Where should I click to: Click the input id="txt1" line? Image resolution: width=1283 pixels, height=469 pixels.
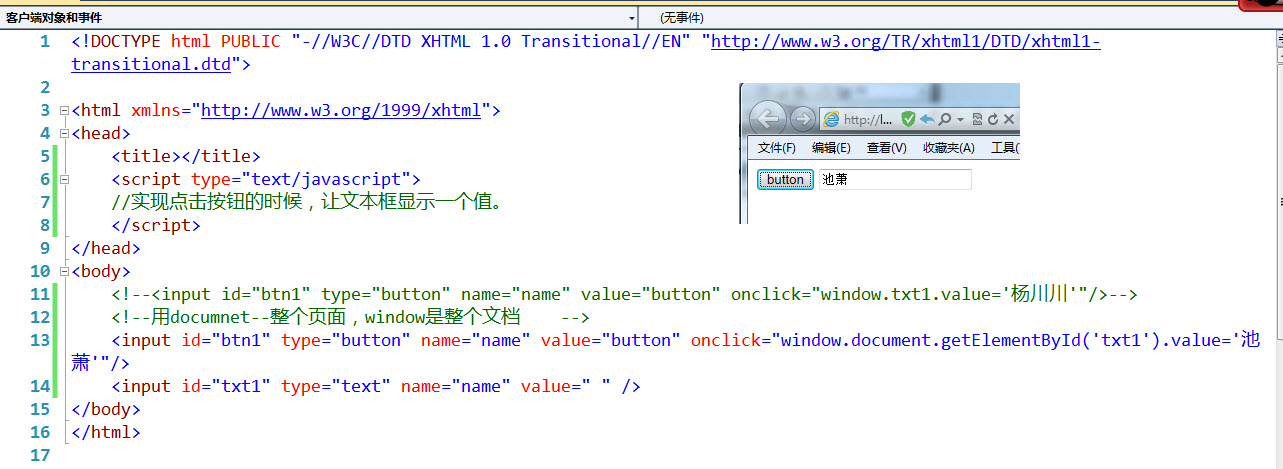click(376, 386)
